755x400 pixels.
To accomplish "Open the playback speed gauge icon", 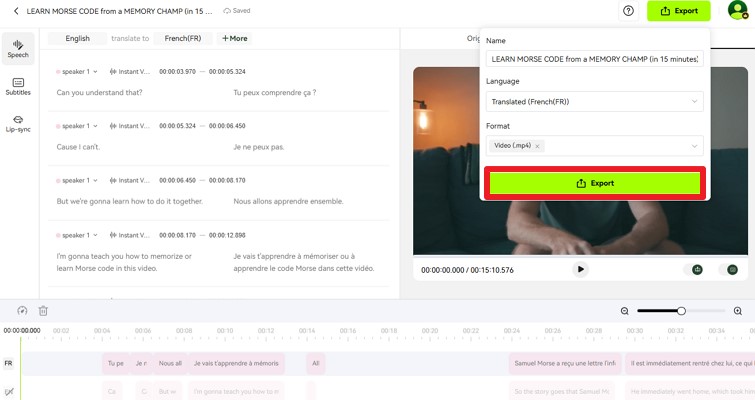I will pos(22,311).
